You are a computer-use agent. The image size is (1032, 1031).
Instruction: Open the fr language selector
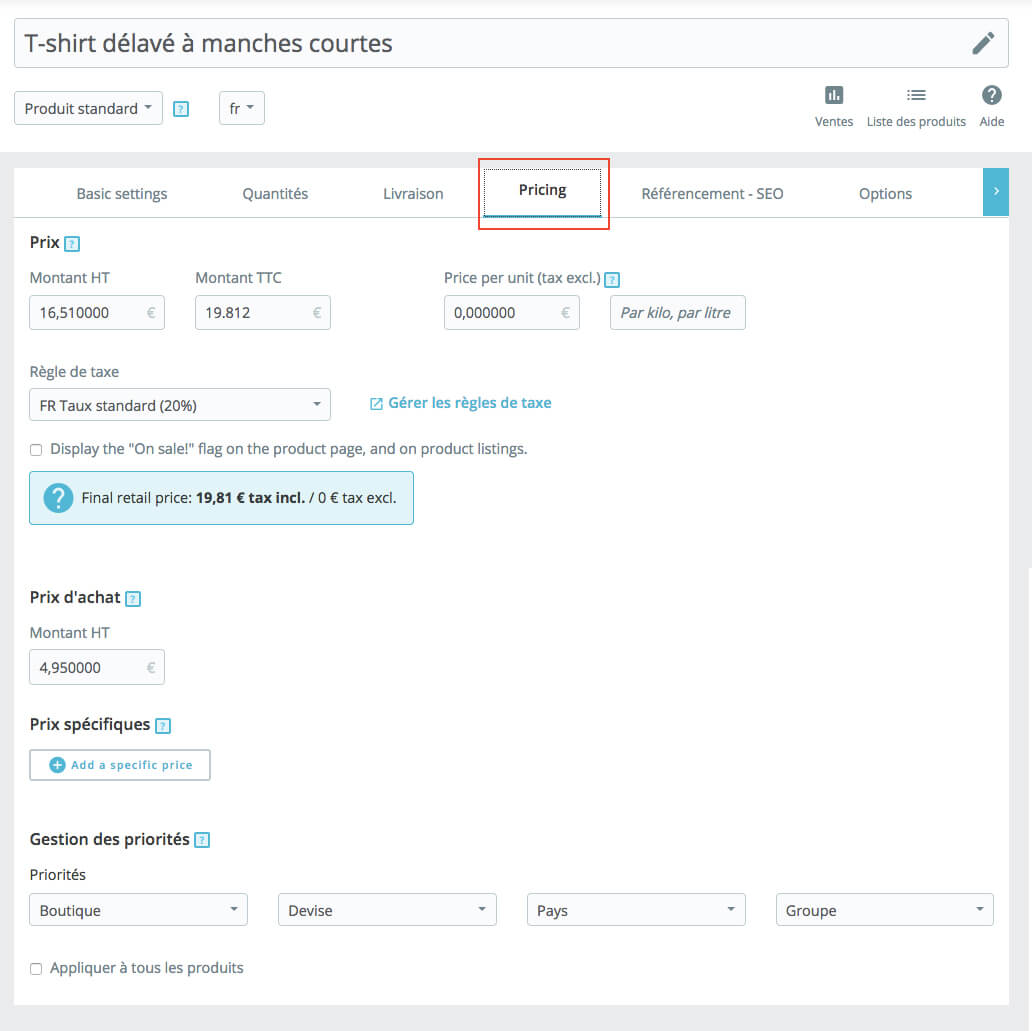[241, 108]
